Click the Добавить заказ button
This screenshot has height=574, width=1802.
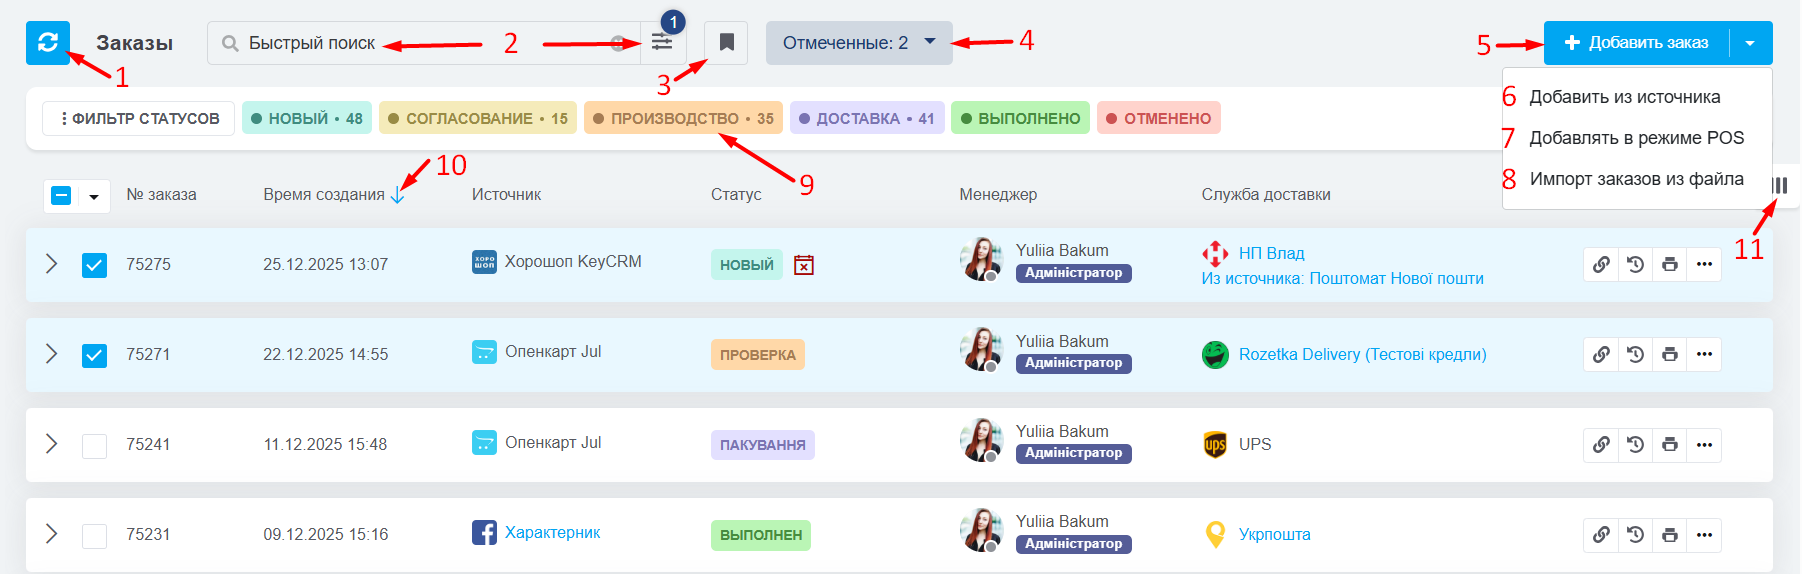click(1636, 43)
